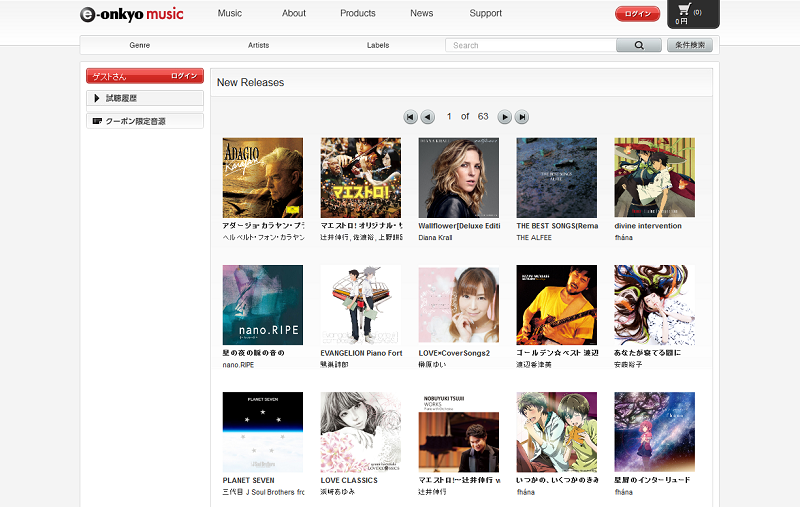Open the Nobuyuki Tsujii Works album cover
Viewport: 800px width, 507px height.
point(459,432)
